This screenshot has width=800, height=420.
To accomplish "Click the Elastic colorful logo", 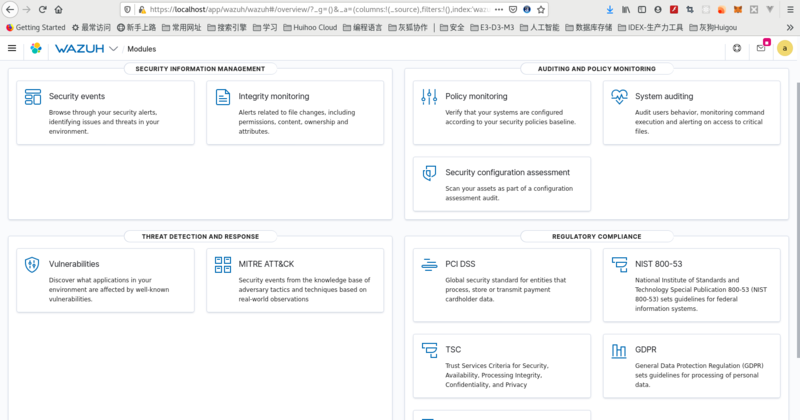I will (x=36, y=48).
